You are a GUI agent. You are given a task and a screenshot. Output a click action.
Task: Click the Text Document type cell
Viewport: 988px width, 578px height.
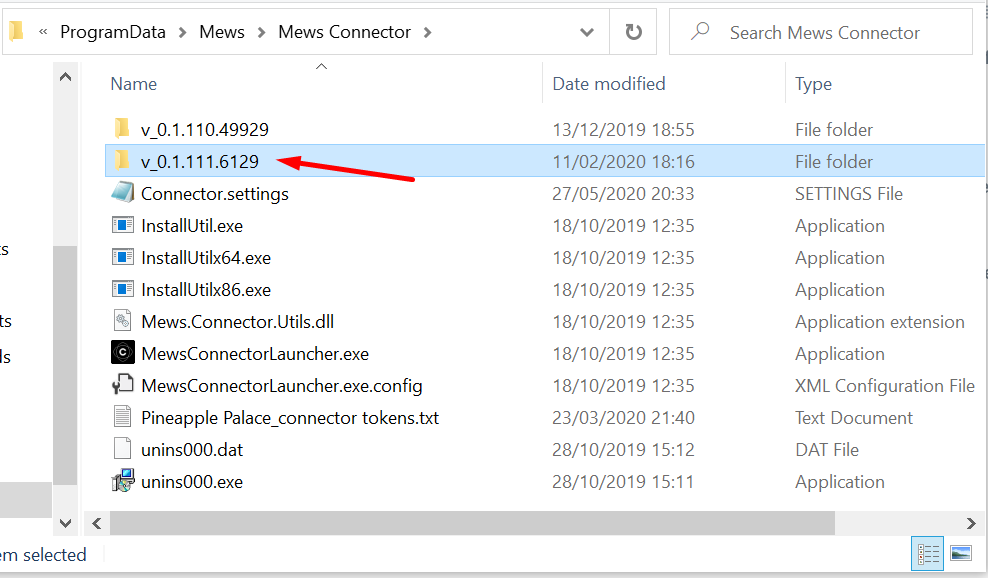coord(853,418)
